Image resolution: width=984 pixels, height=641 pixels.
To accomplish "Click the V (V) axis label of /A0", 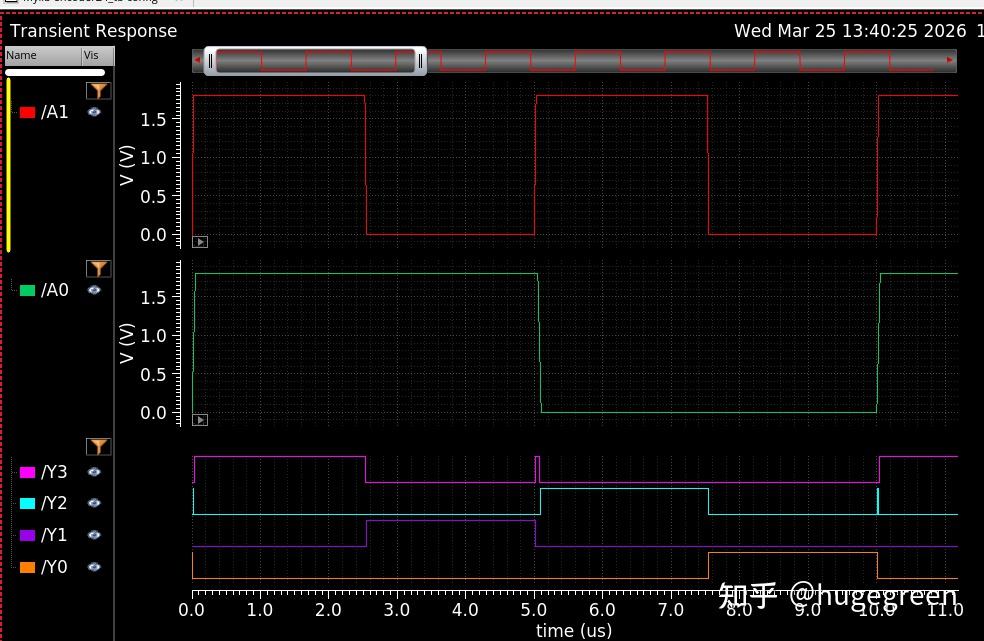I will [127, 343].
